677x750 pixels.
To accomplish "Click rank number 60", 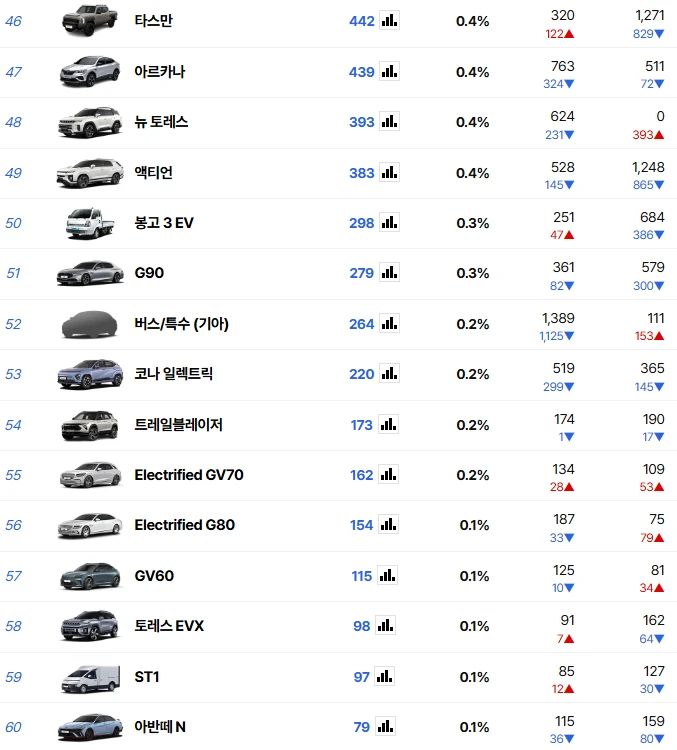I will pos(13,727).
